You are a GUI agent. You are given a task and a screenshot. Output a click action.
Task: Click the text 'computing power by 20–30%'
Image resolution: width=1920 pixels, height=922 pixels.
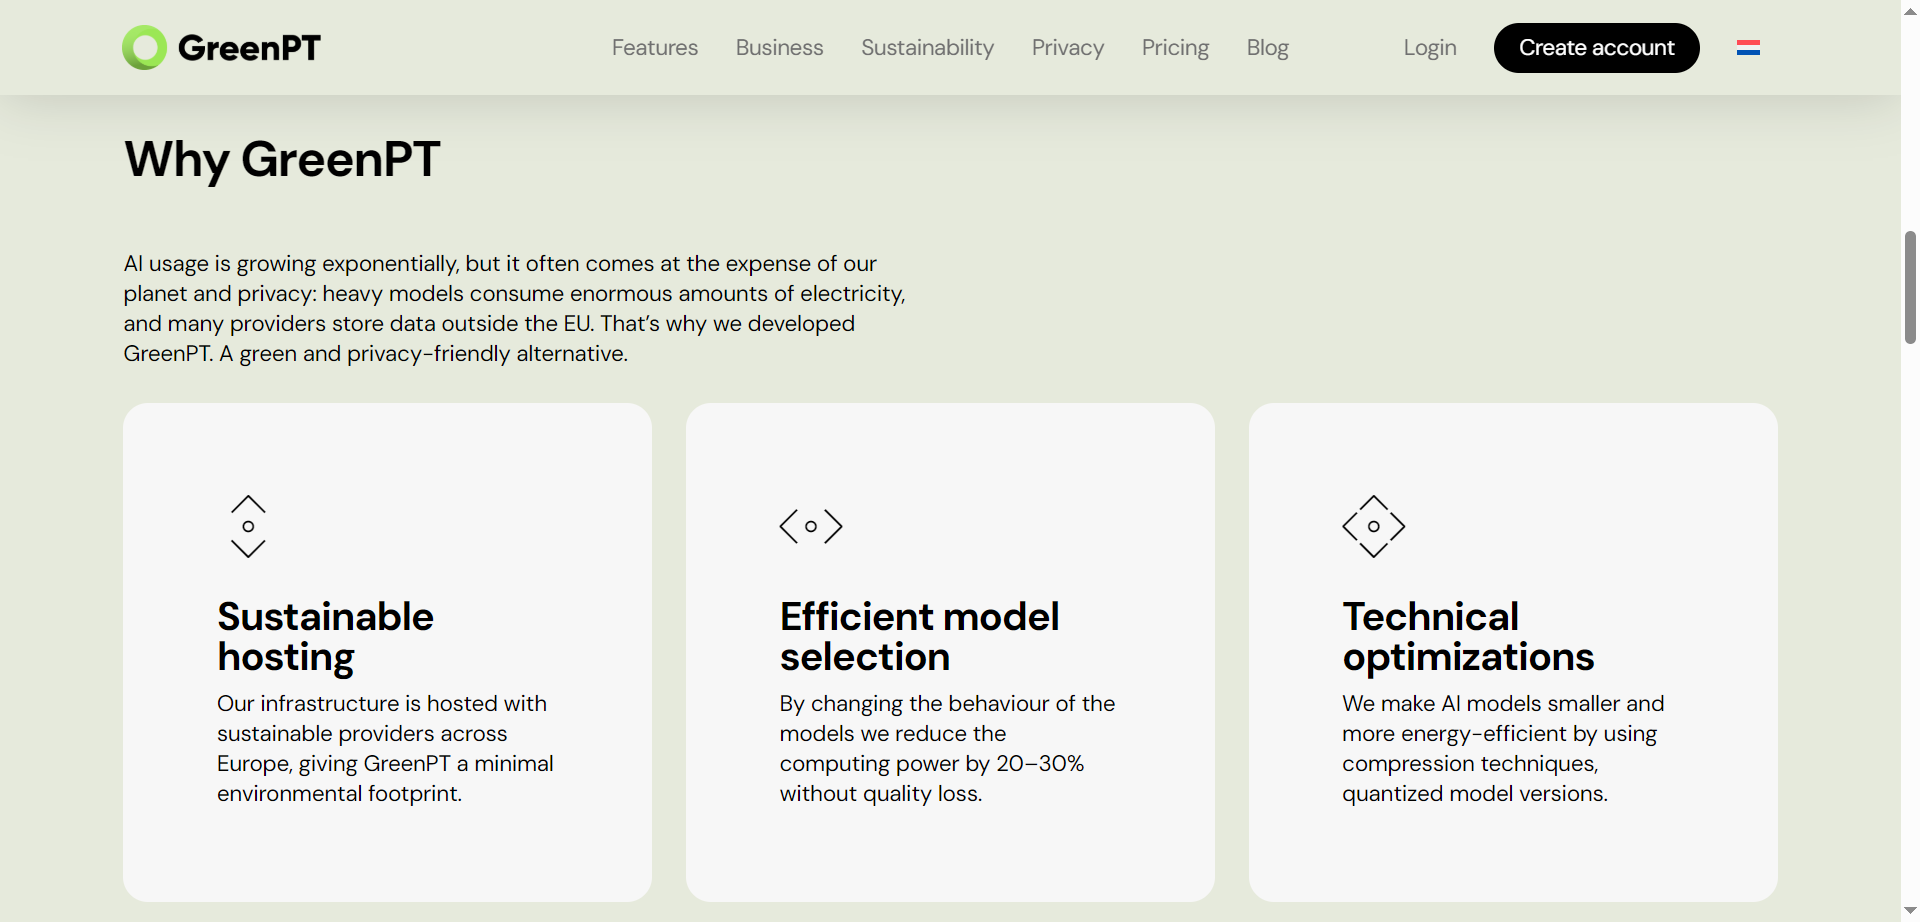coord(932,763)
